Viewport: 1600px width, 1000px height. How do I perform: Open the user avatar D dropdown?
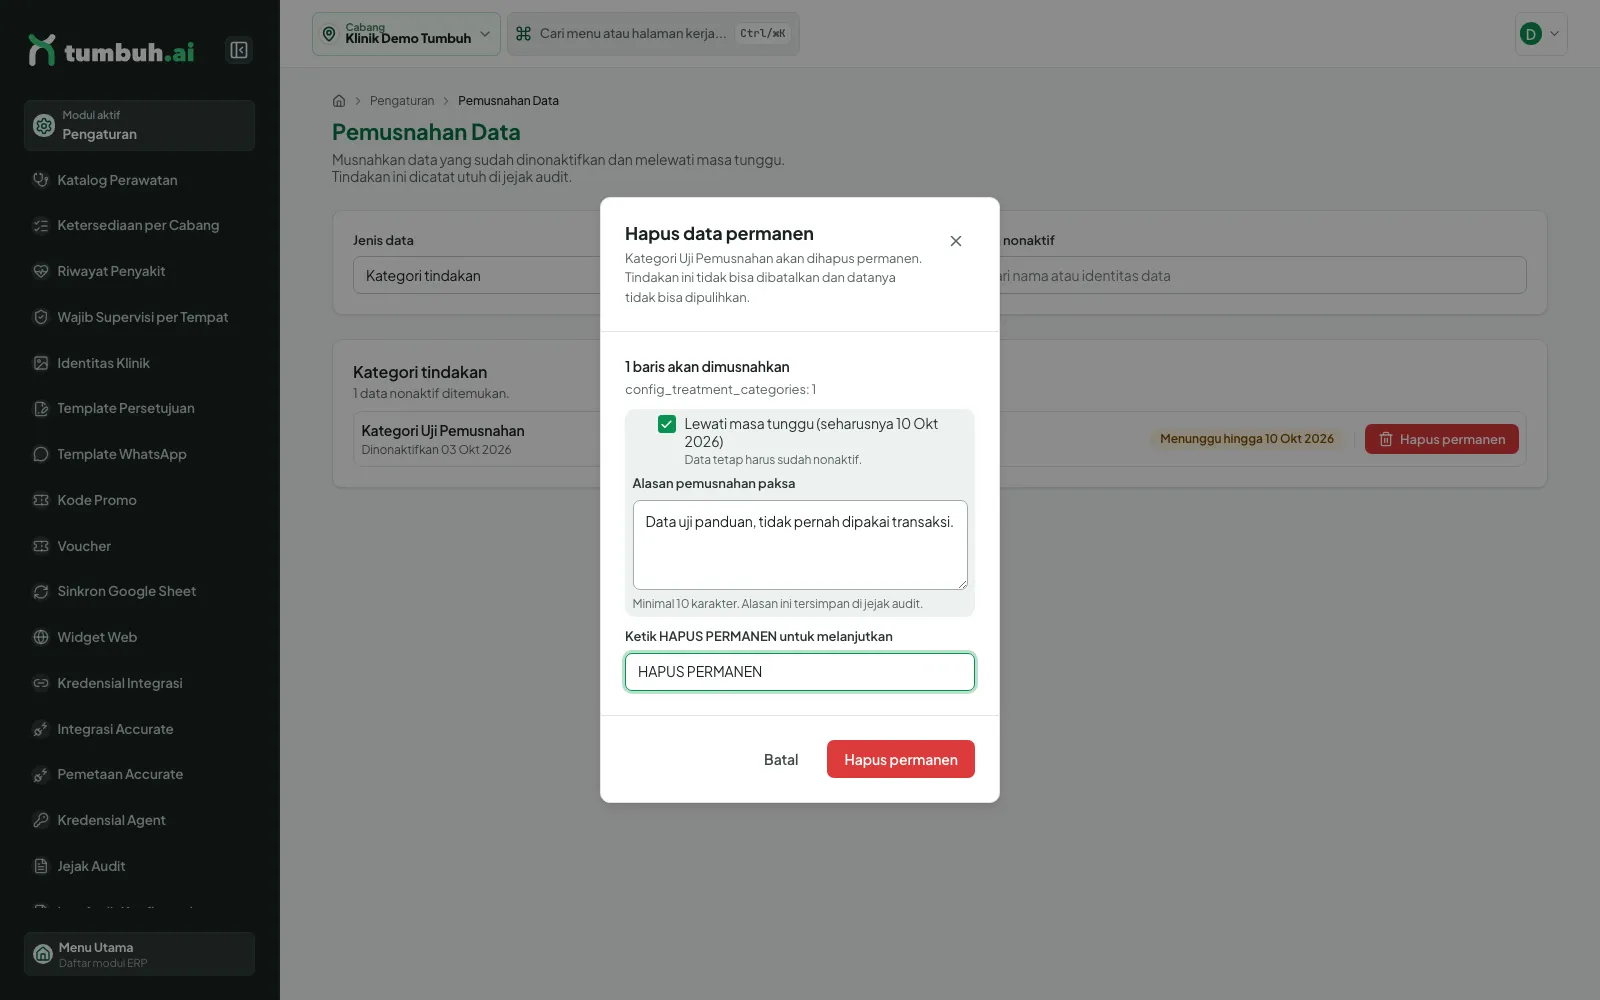(x=1540, y=34)
